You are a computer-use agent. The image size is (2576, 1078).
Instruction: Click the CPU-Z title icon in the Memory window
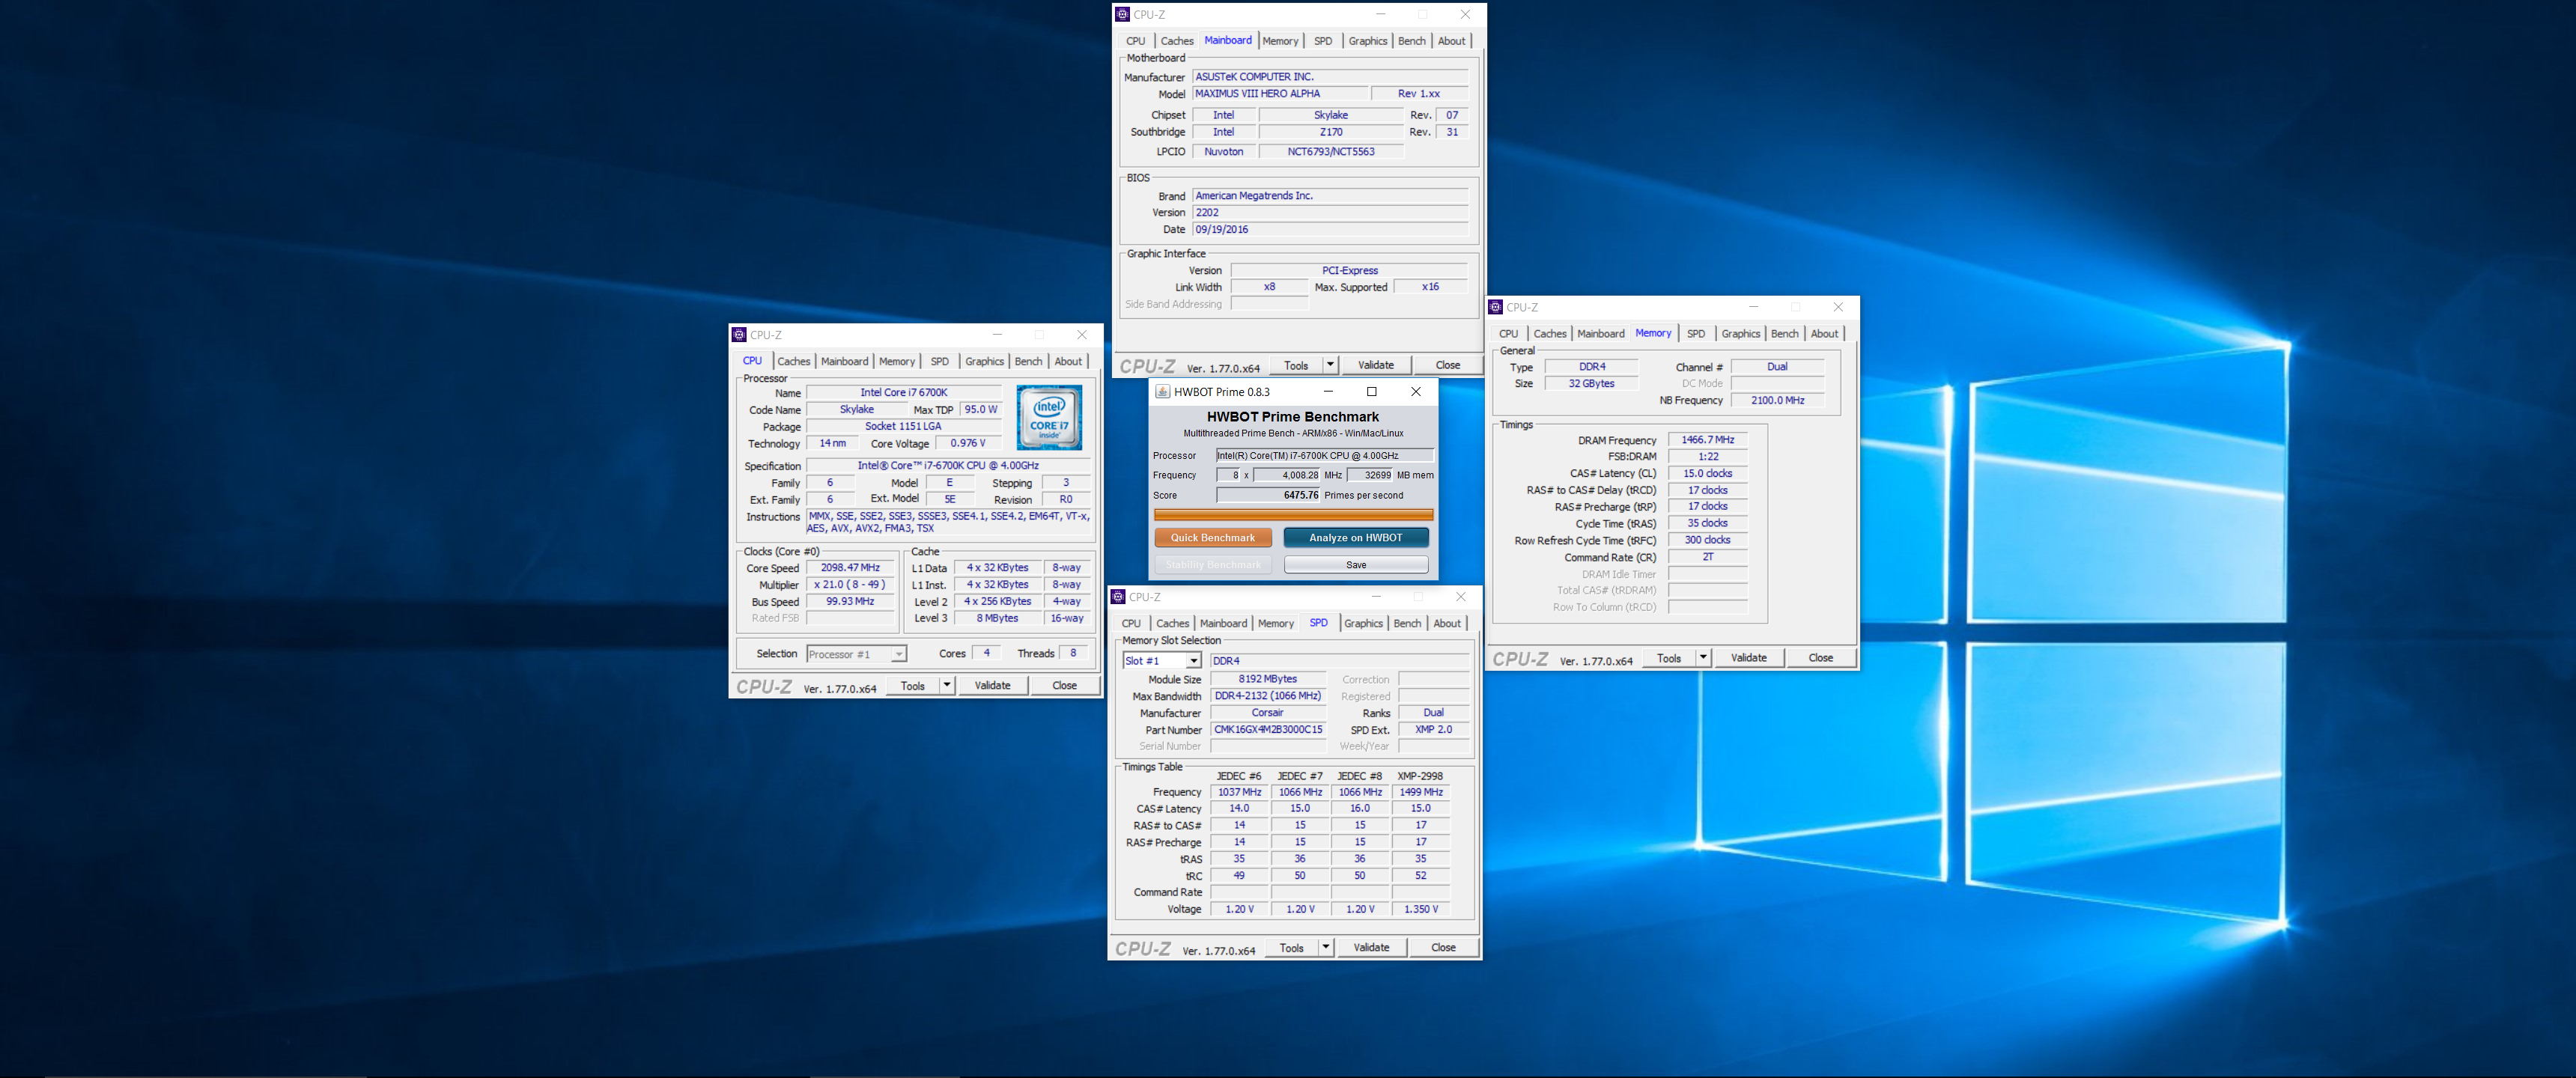(1495, 307)
